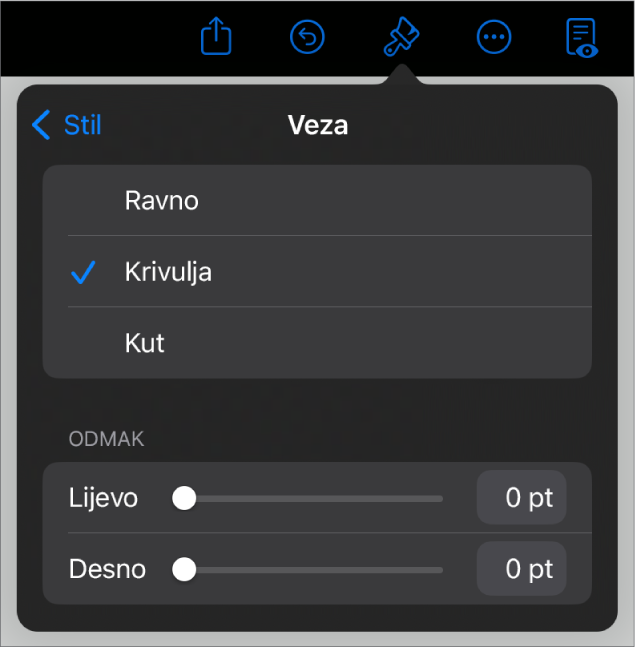Tap the Share icon in toolbar
This screenshot has height=649, width=635.
pos(216,38)
